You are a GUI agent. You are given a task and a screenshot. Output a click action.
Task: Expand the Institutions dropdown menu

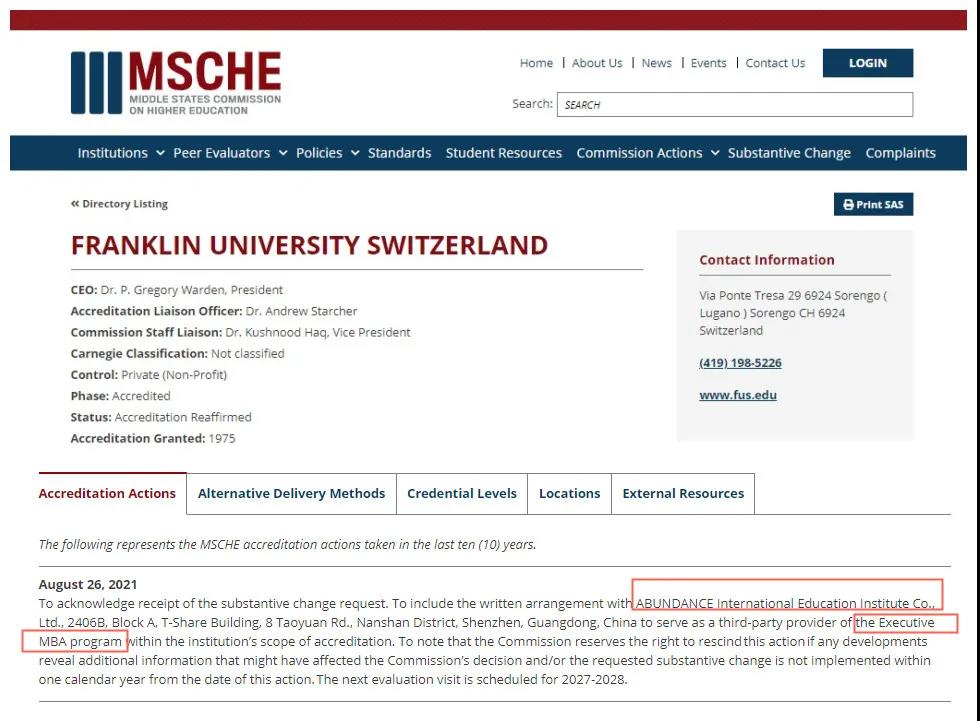(x=120, y=153)
